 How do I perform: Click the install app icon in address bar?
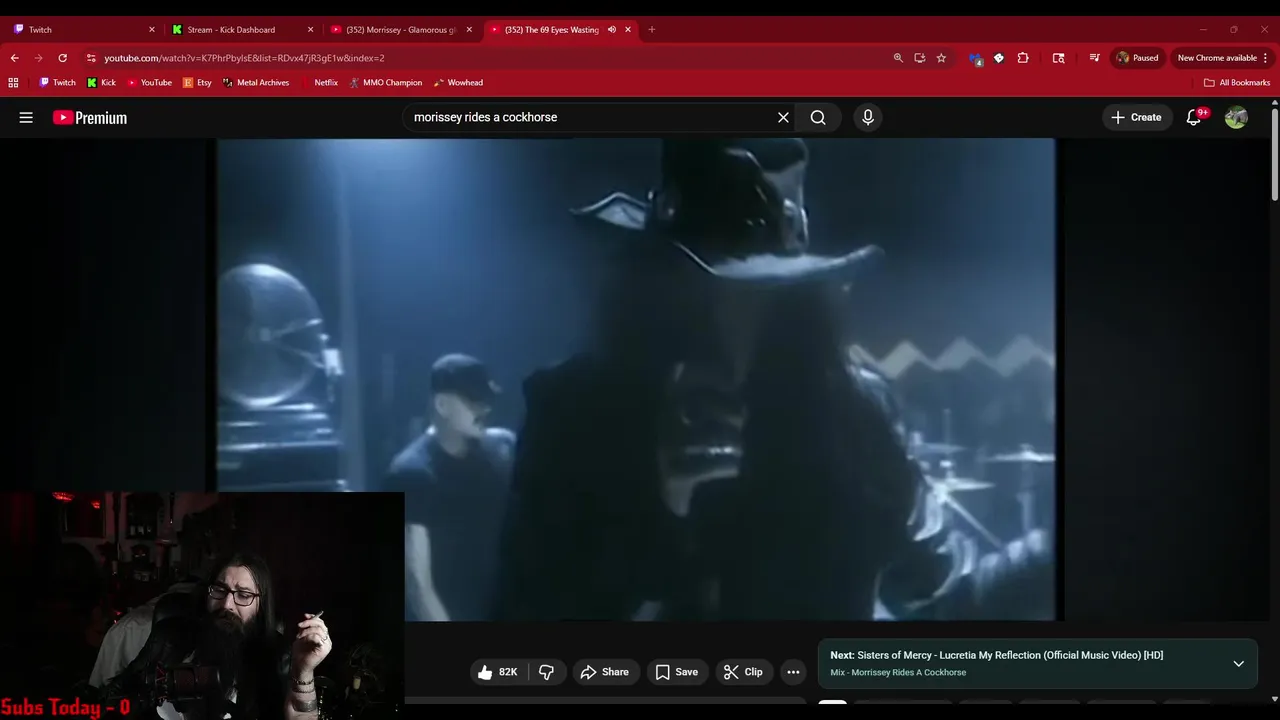point(919,58)
